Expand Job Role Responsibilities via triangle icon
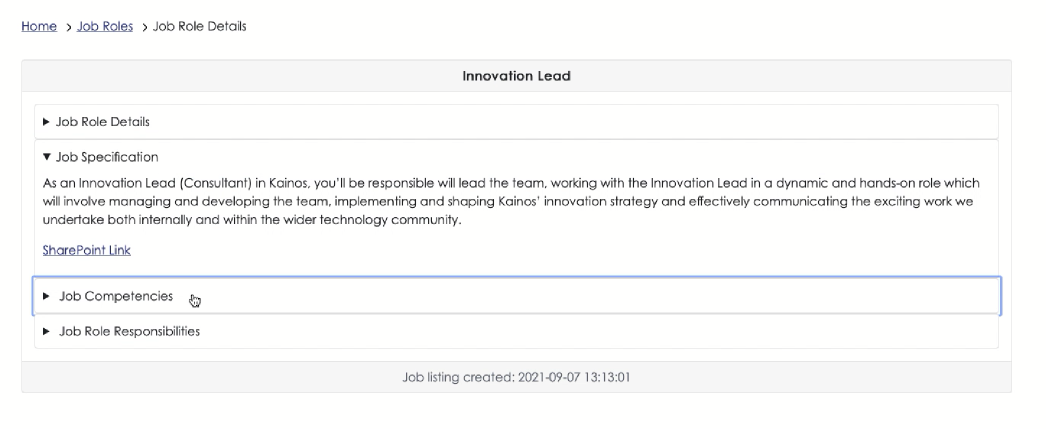 click(46, 332)
